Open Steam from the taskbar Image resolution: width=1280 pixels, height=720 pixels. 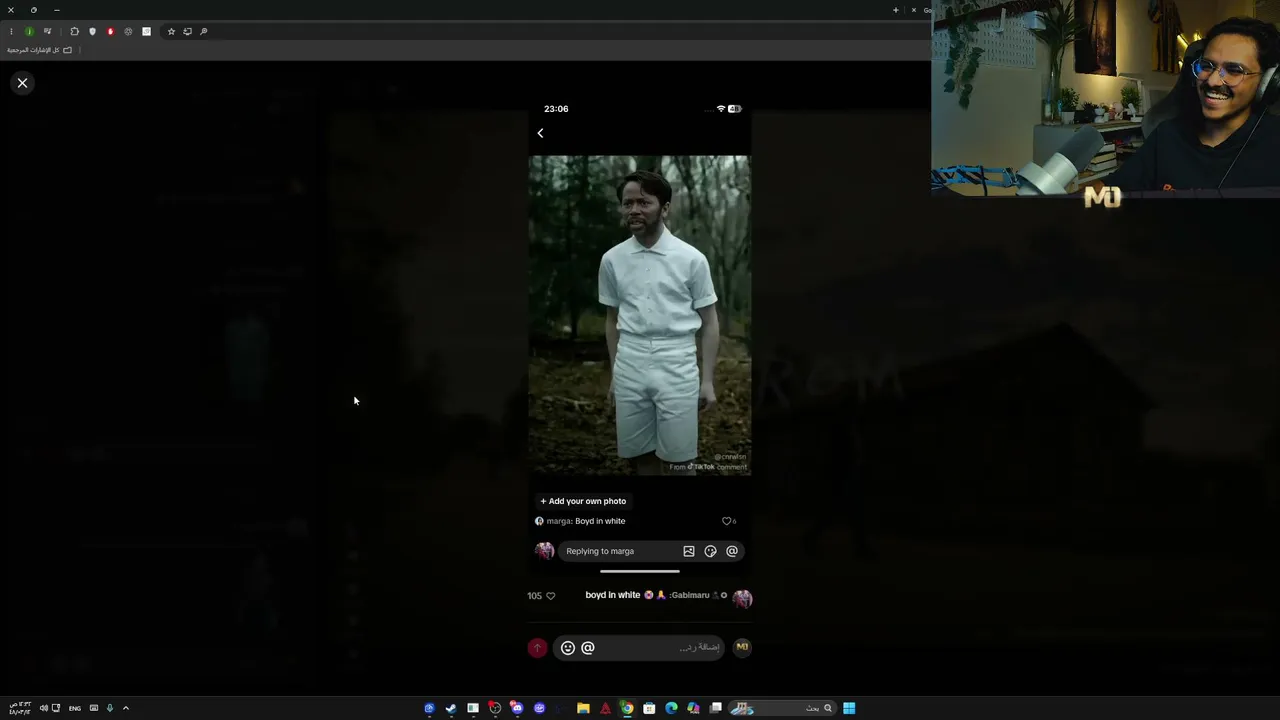(451, 708)
